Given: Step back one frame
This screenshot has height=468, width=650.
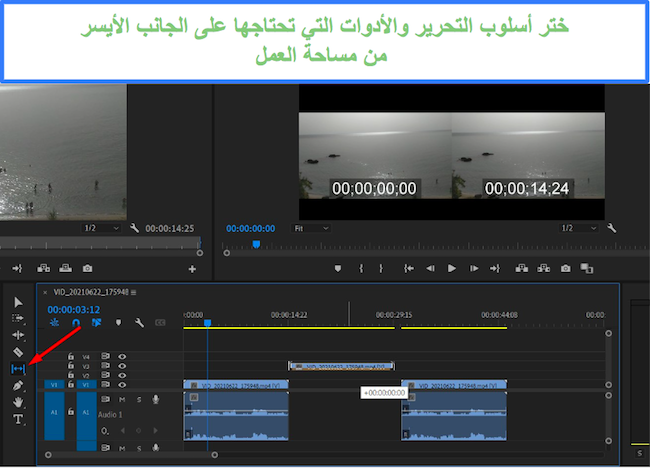Looking at the screenshot, I should (x=430, y=269).
